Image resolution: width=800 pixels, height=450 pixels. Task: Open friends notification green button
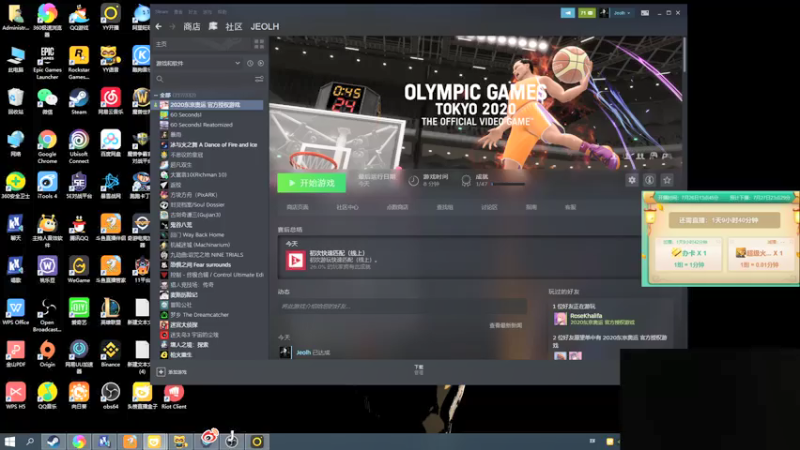587,13
